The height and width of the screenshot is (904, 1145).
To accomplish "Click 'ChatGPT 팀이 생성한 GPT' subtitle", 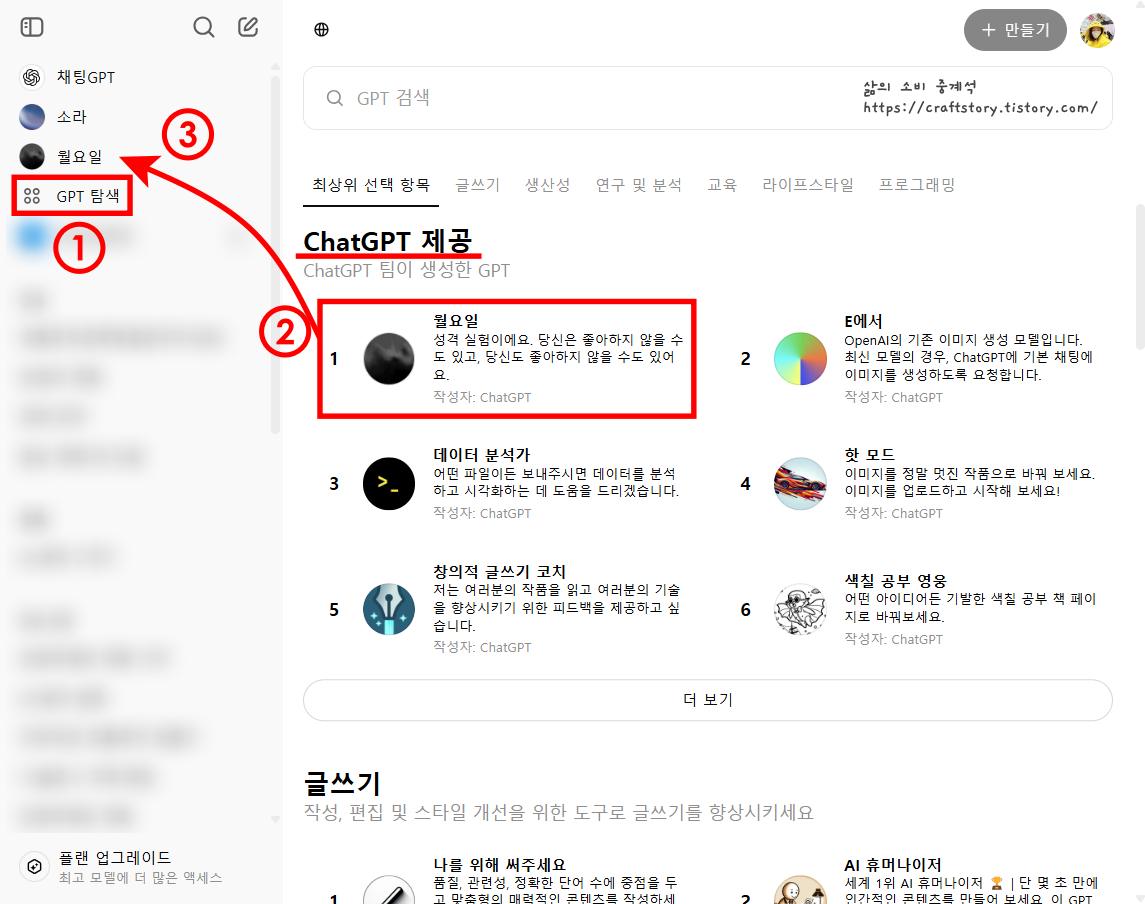I will tap(407, 271).
